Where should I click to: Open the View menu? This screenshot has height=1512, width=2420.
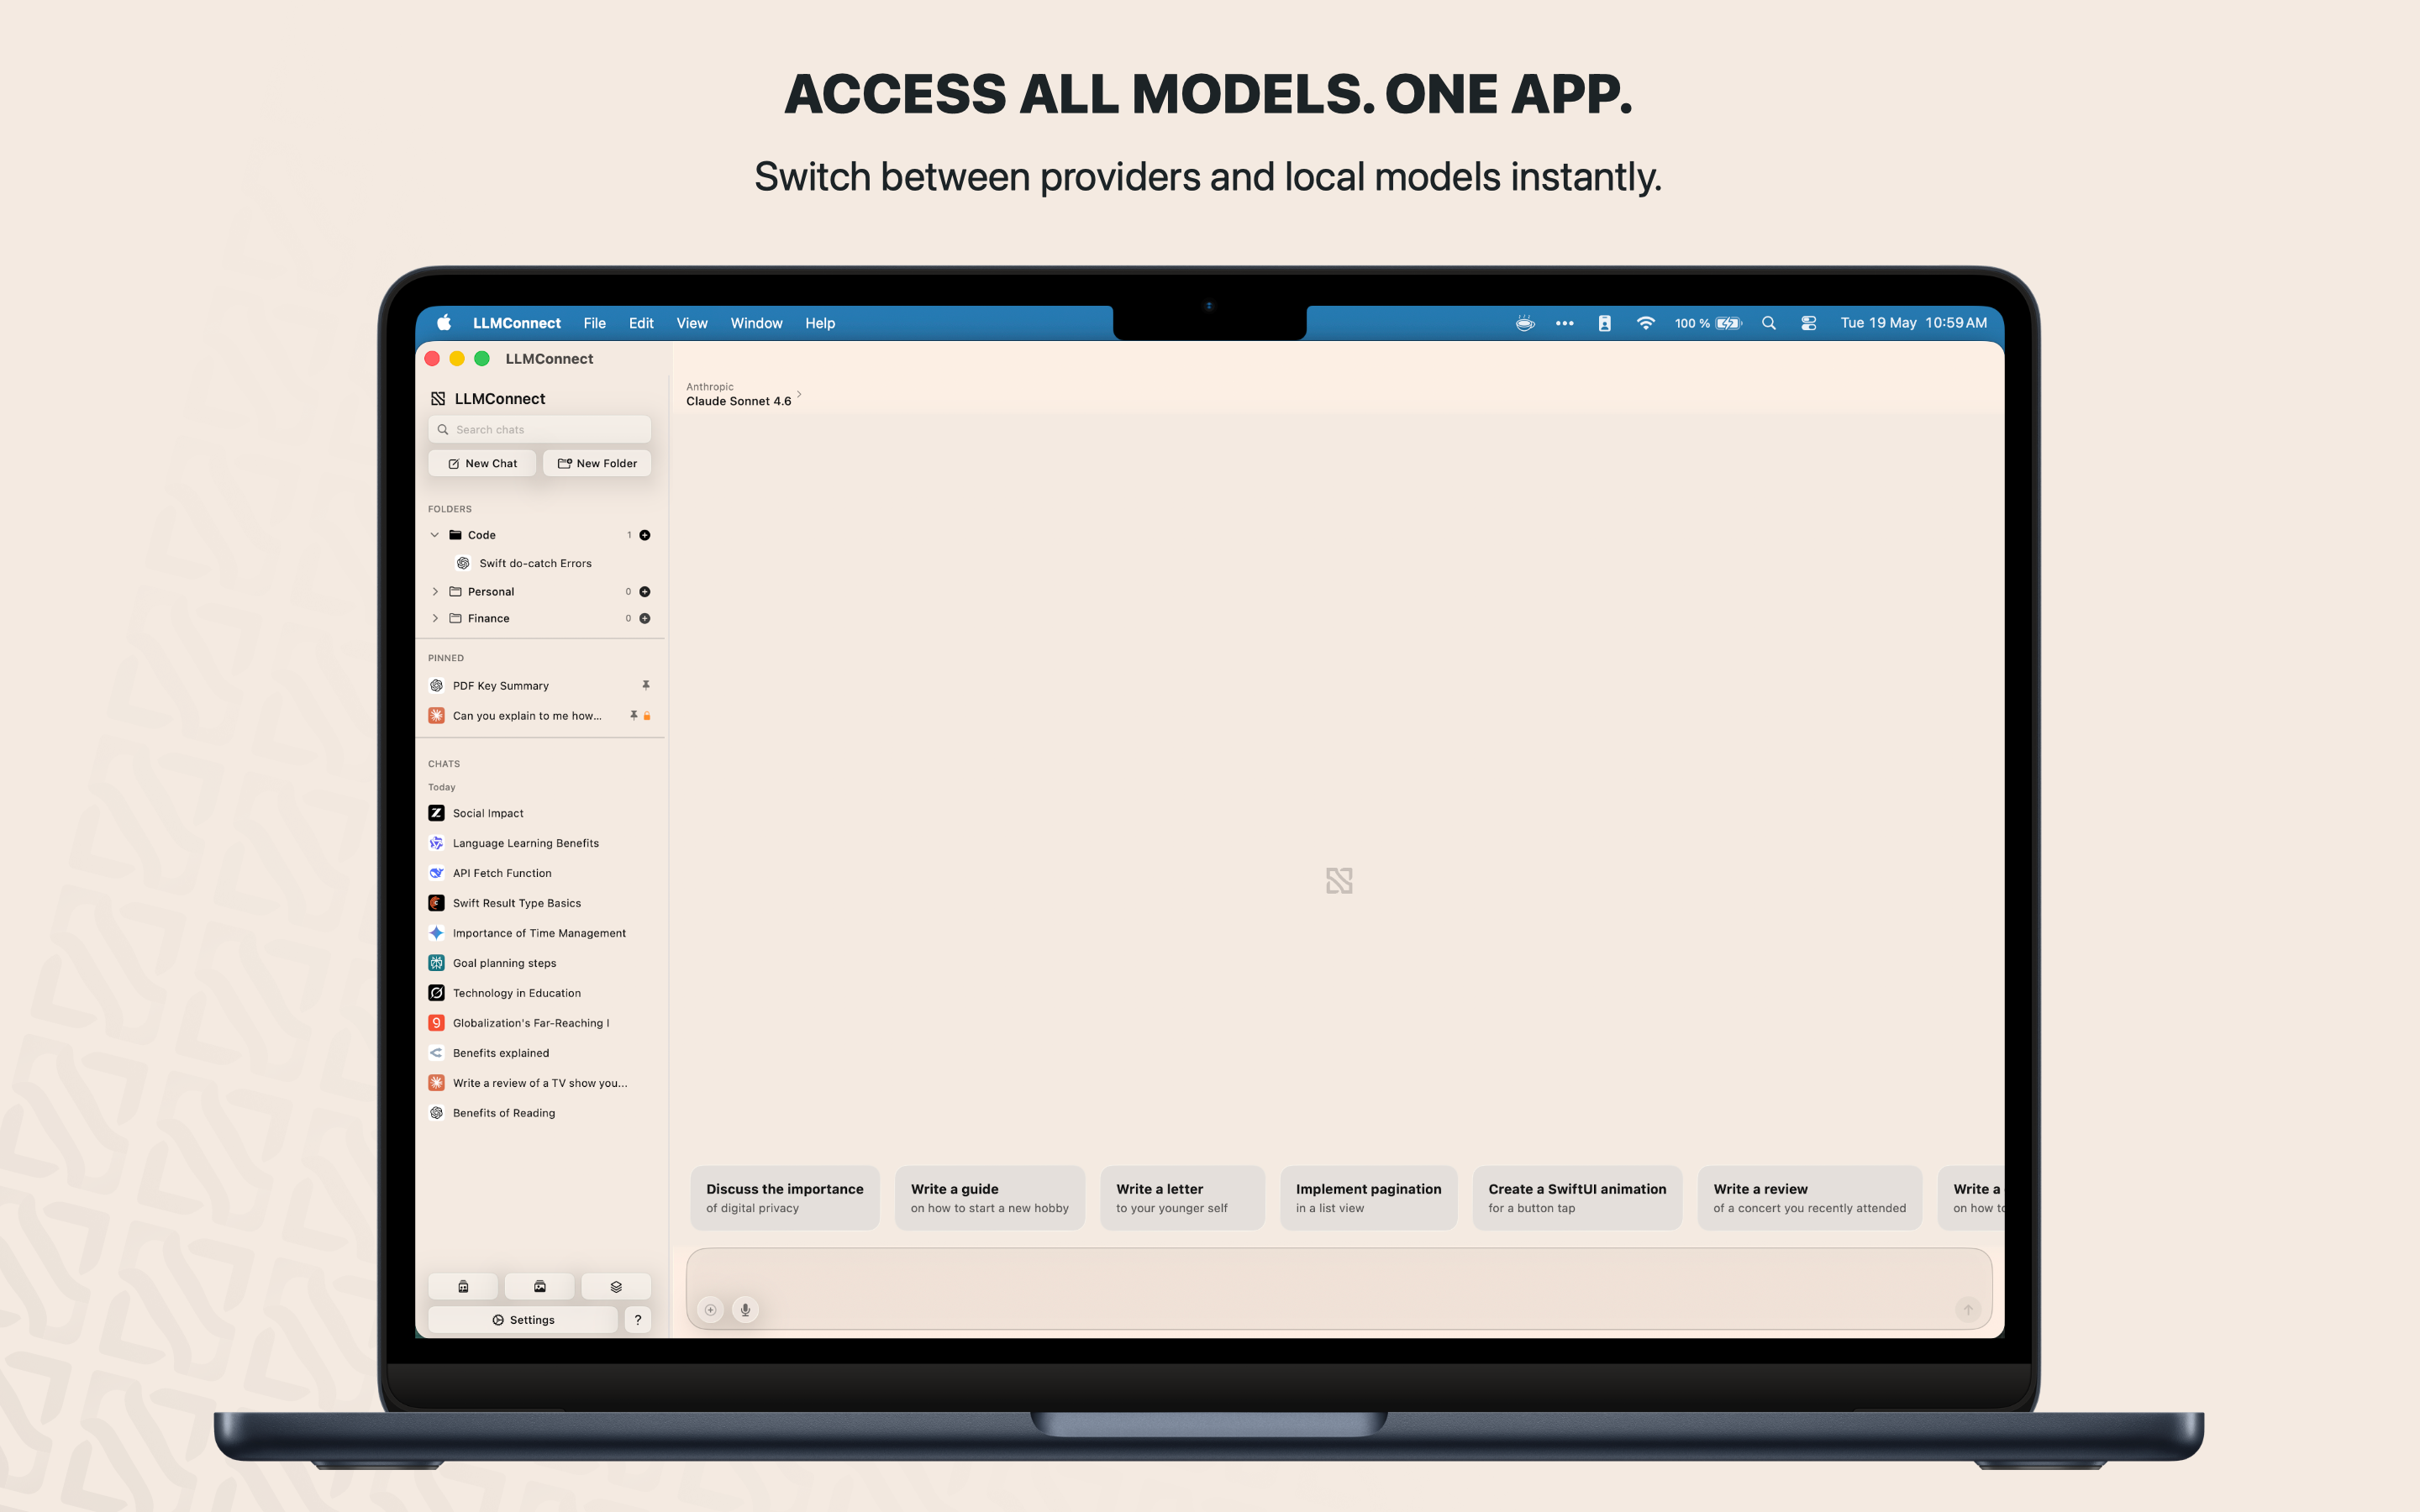point(692,323)
